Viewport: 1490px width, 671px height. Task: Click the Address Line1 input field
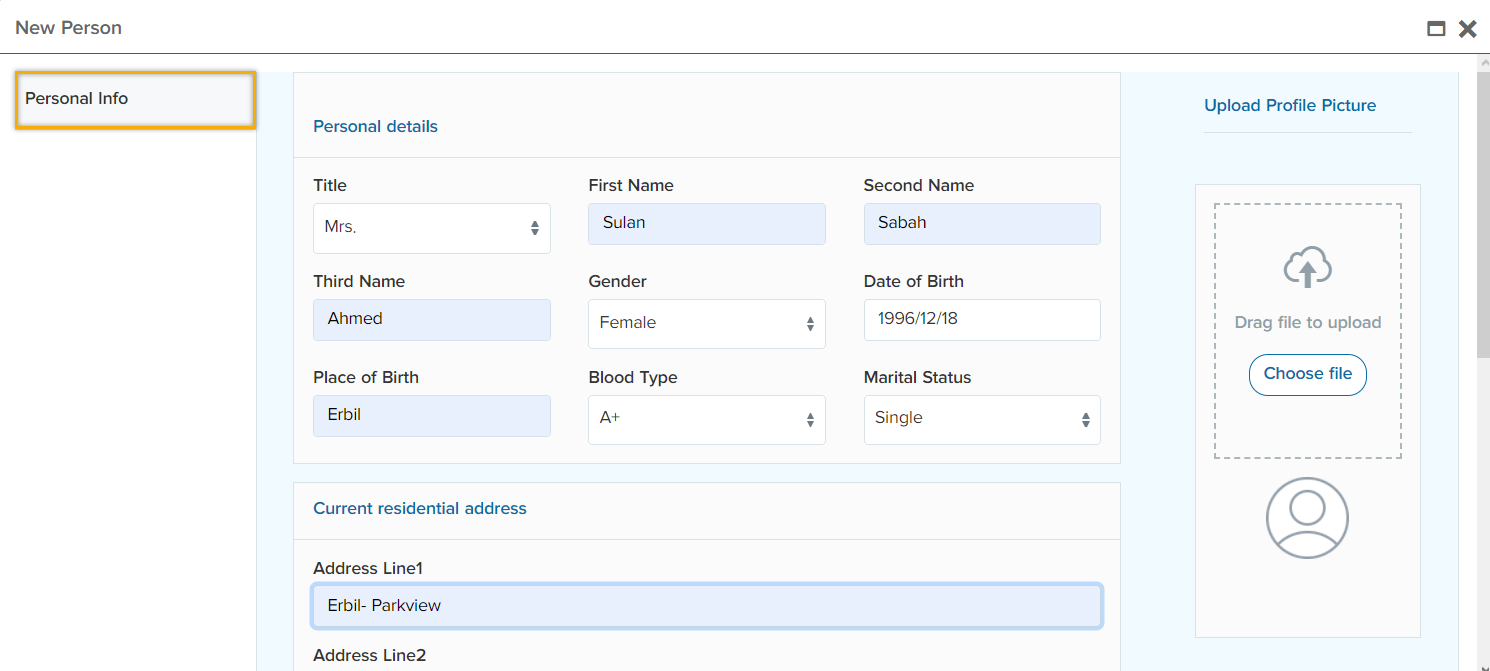(706, 606)
